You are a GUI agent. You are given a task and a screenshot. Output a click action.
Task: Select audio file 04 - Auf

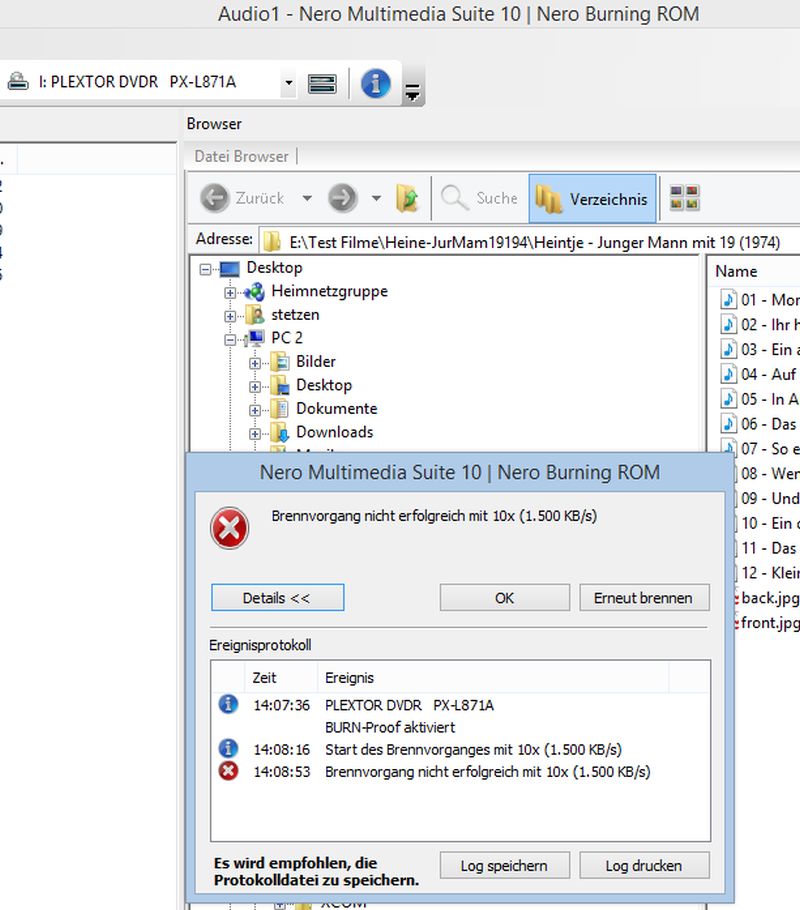[759, 374]
